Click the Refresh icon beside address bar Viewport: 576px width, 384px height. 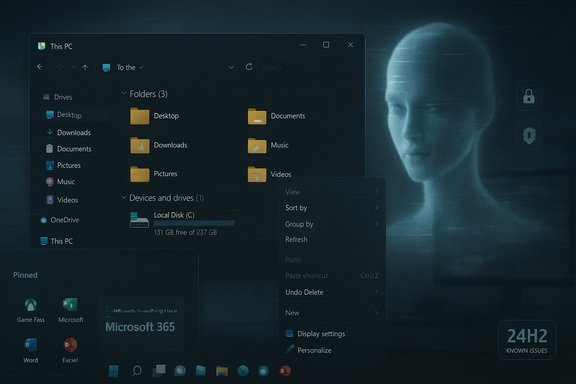tap(249, 67)
